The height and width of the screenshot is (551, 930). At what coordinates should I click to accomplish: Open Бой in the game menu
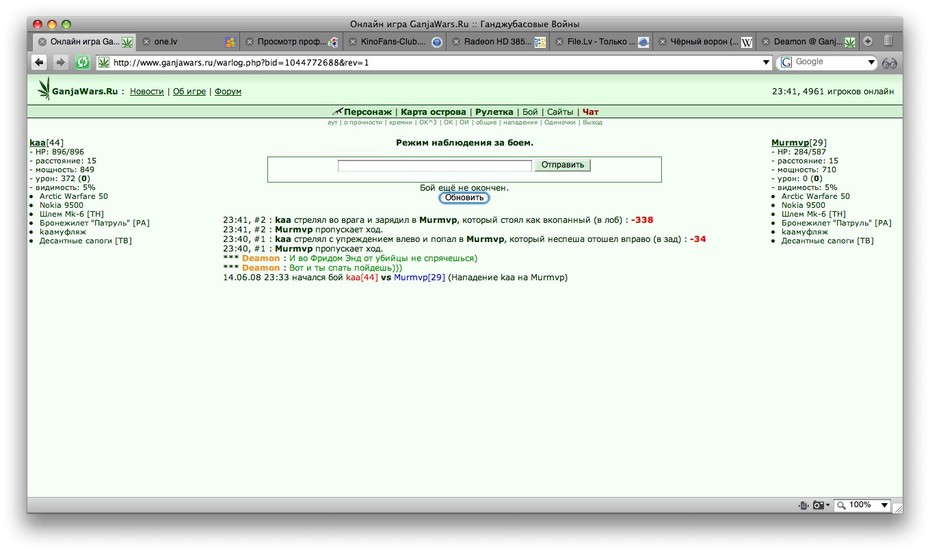point(530,112)
